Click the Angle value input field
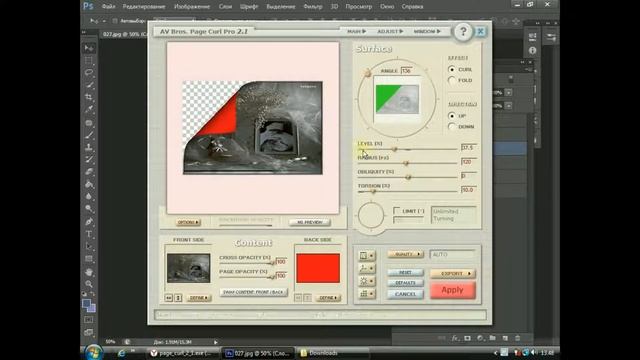640x360 pixels. [407, 71]
